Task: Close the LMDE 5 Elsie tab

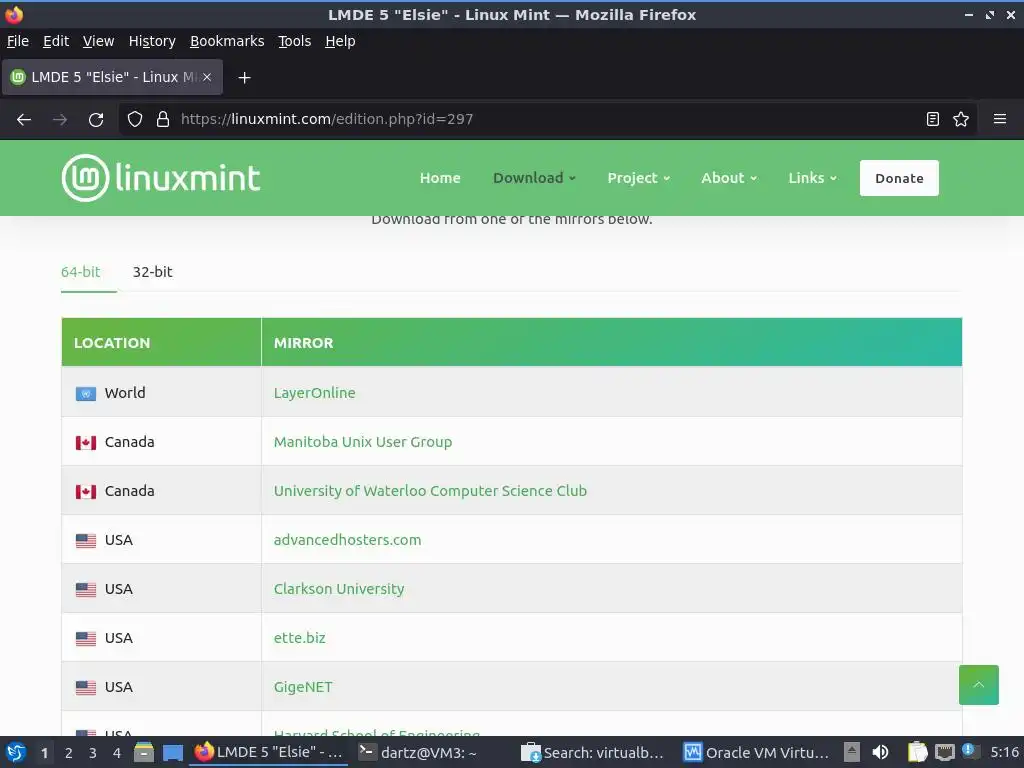Action: 206,77
